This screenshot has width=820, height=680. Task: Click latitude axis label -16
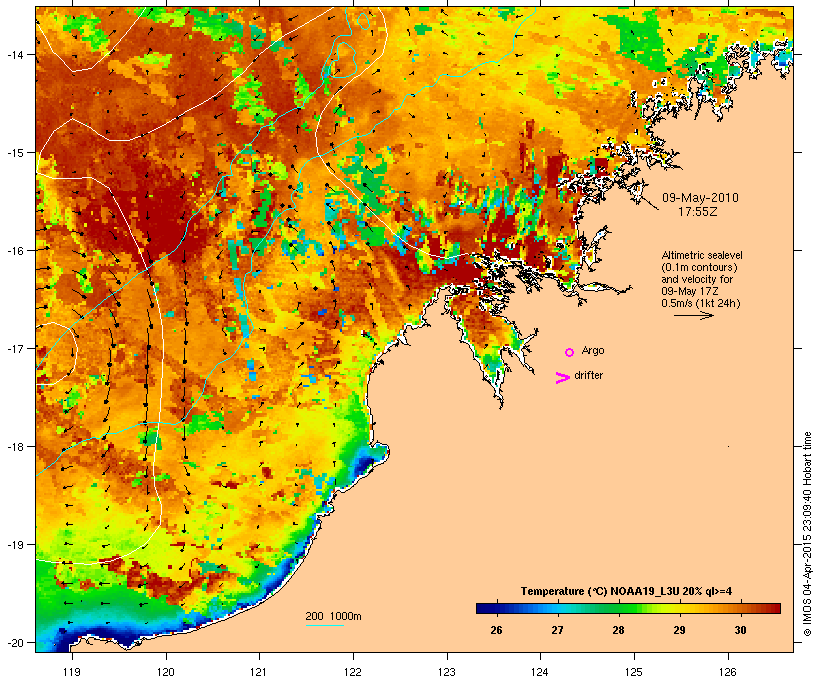[14, 251]
